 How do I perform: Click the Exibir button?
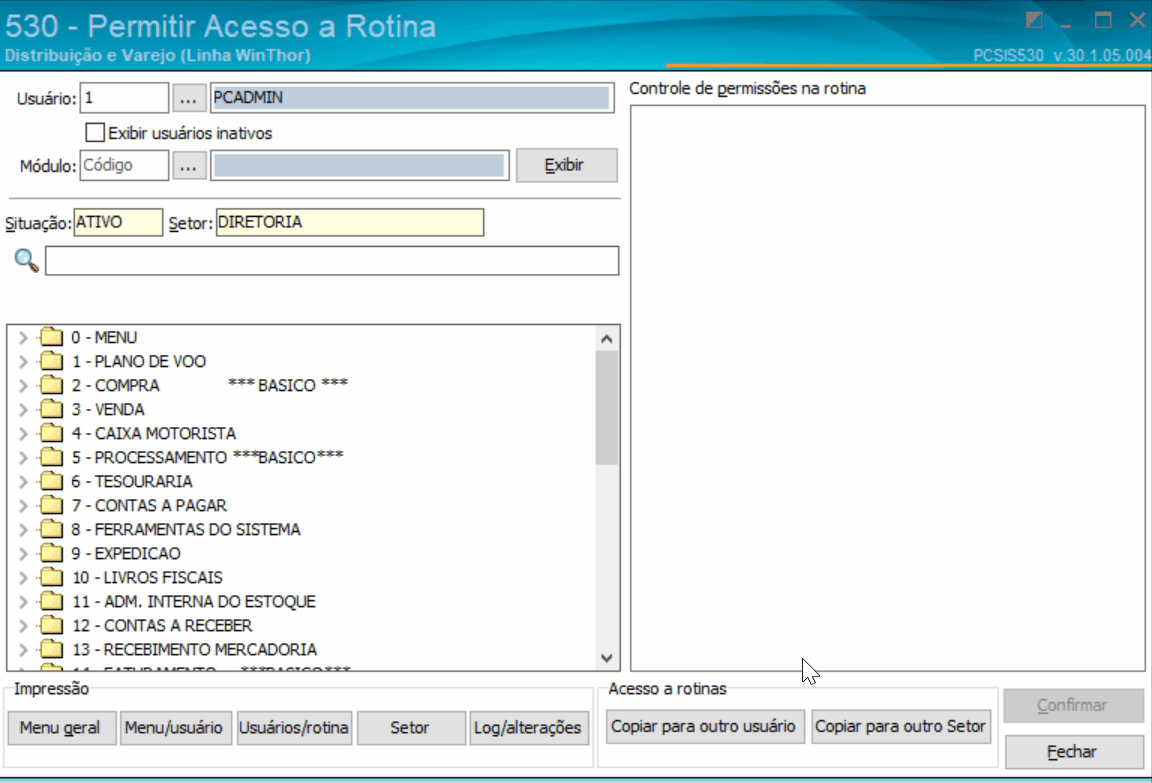(566, 165)
